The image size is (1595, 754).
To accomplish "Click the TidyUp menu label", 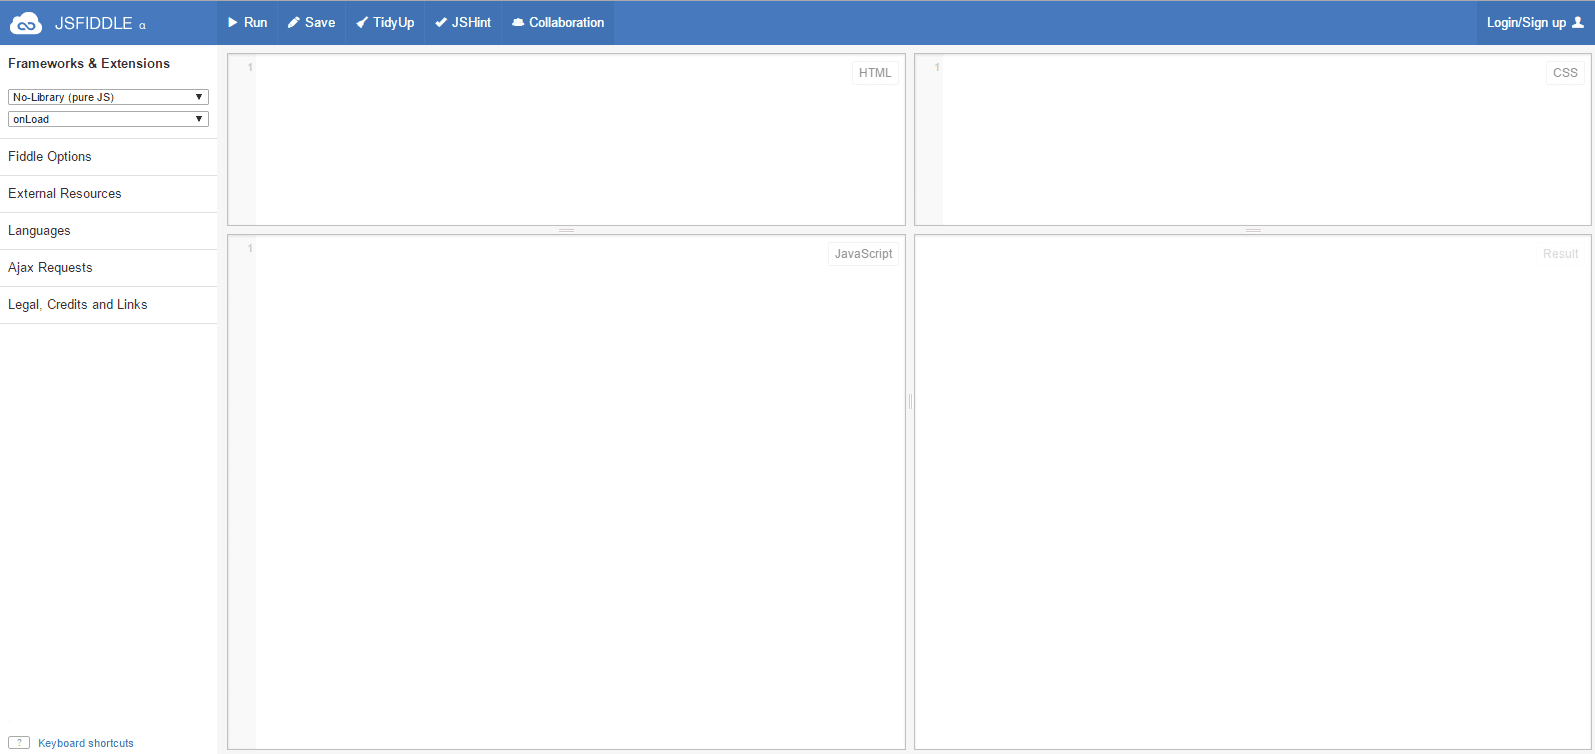I will (x=394, y=22).
